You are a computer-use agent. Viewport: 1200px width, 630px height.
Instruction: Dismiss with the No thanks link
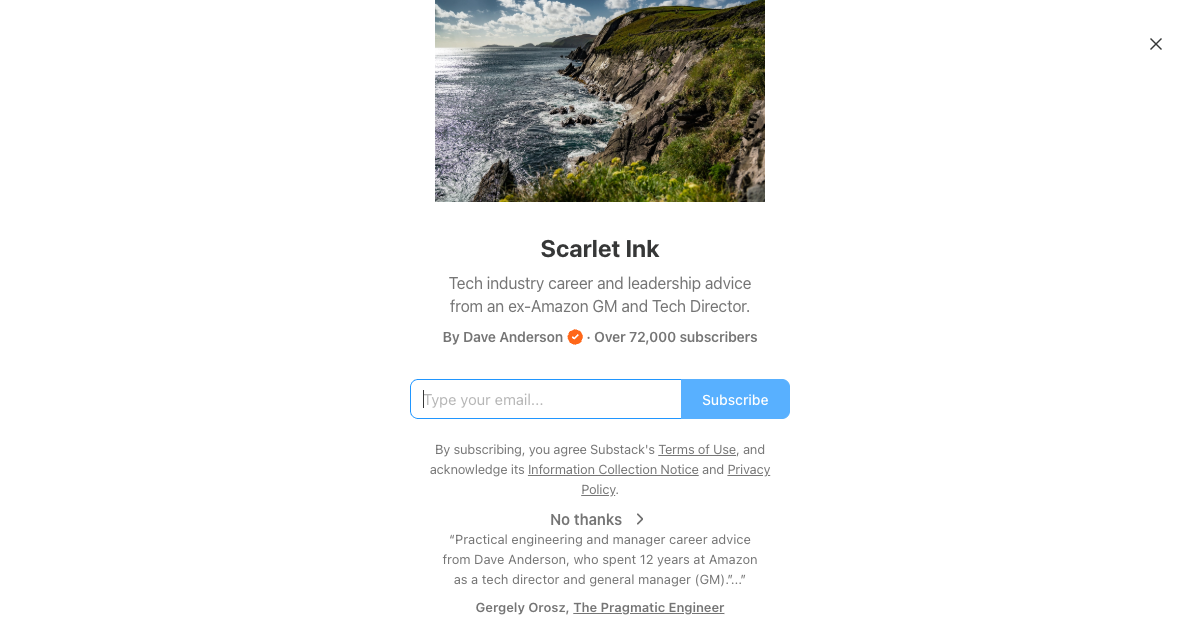[586, 519]
